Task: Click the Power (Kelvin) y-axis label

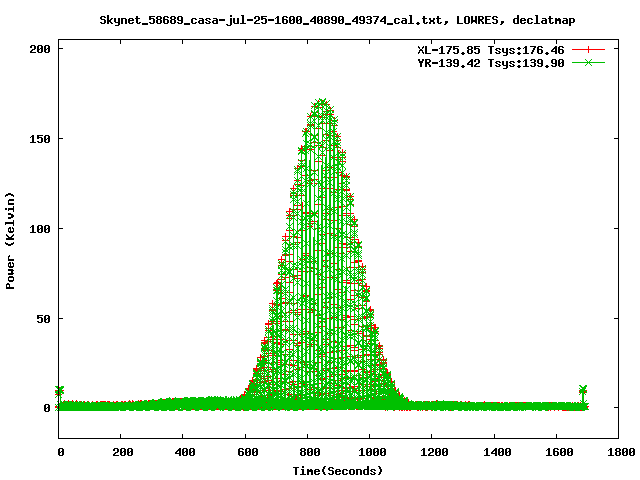Action: pos(10,241)
